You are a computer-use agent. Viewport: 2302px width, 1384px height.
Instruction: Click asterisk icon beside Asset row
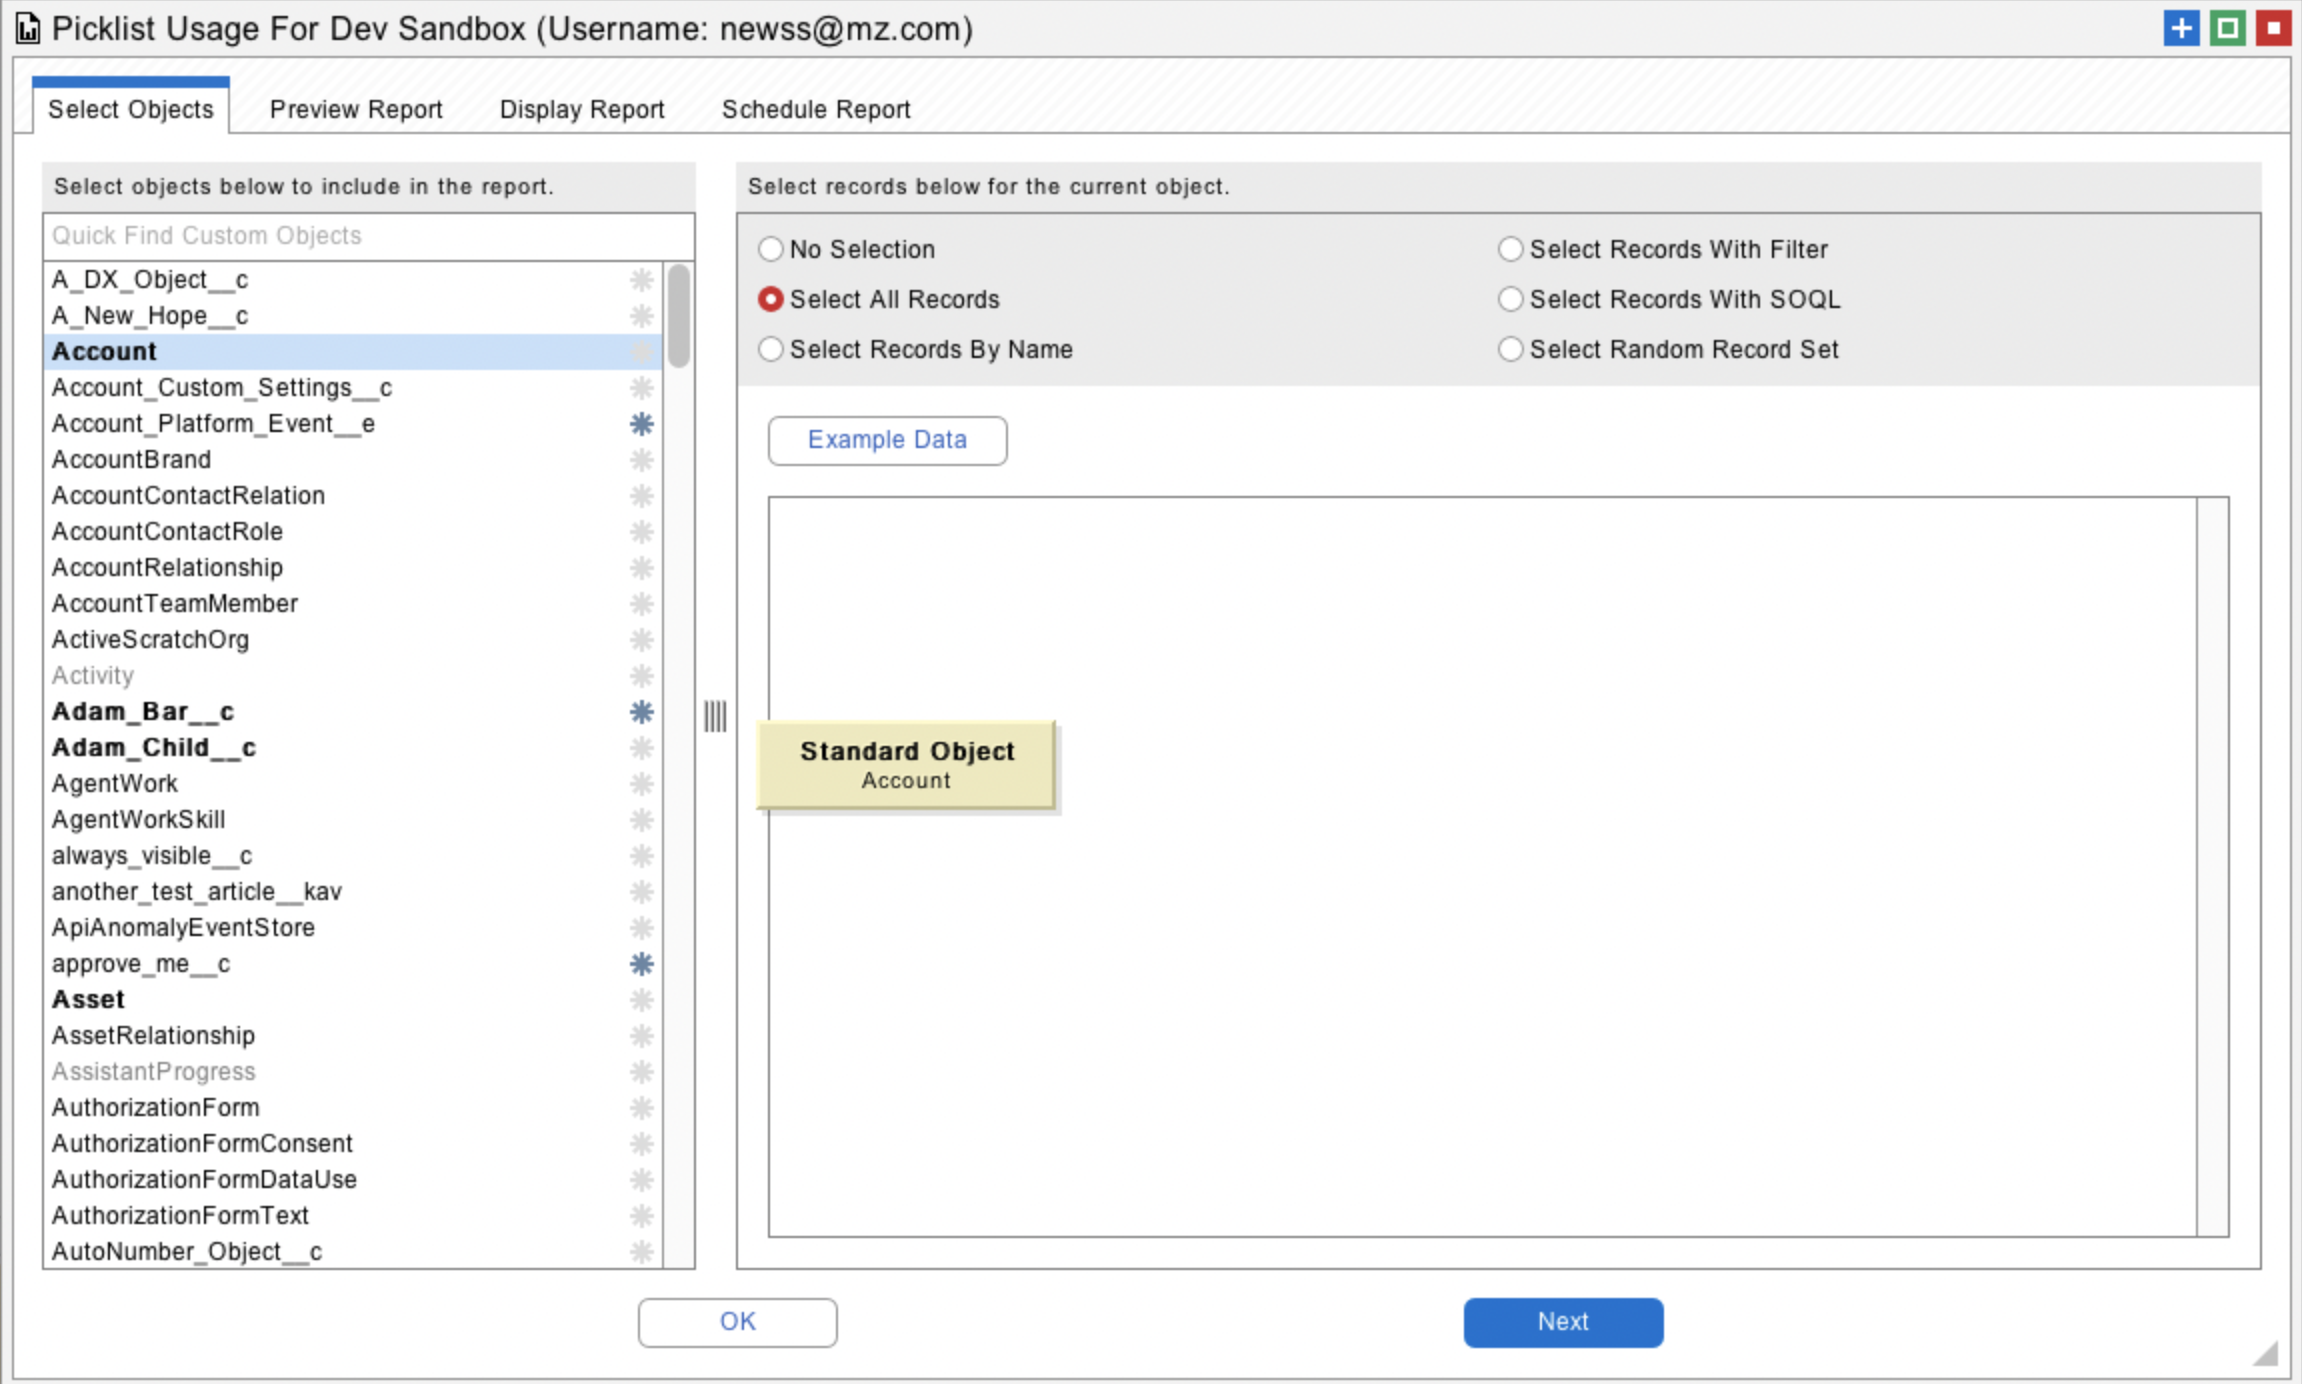tap(642, 1000)
